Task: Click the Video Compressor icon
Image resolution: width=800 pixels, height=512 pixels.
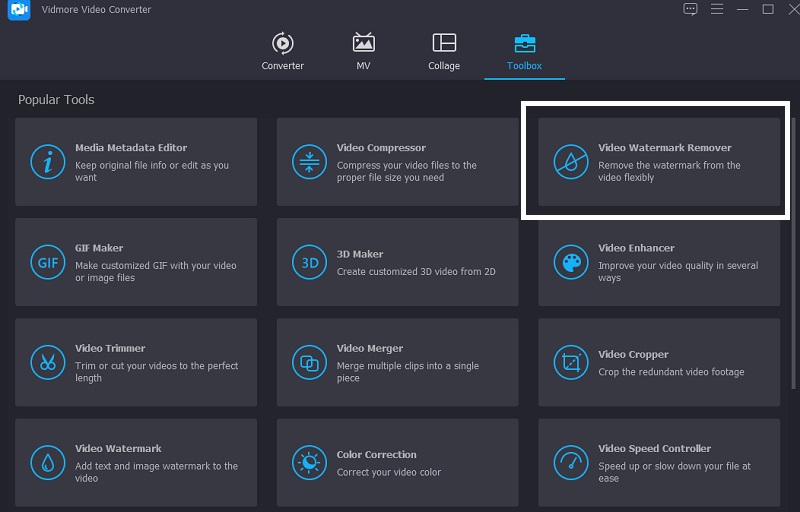Action: point(308,162)
